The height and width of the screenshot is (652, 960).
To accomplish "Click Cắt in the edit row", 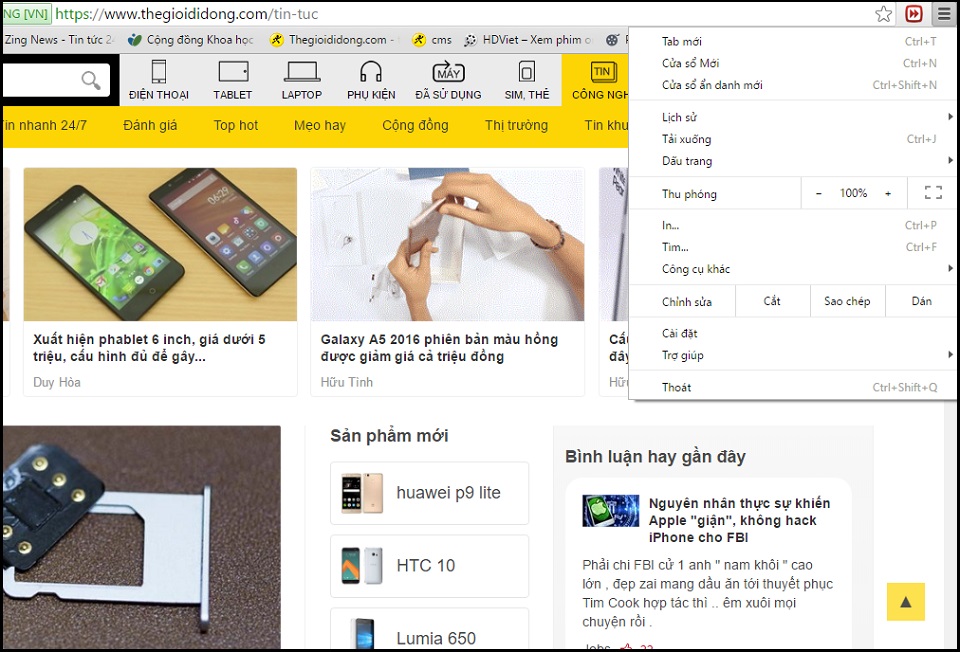I will [772, 301].
